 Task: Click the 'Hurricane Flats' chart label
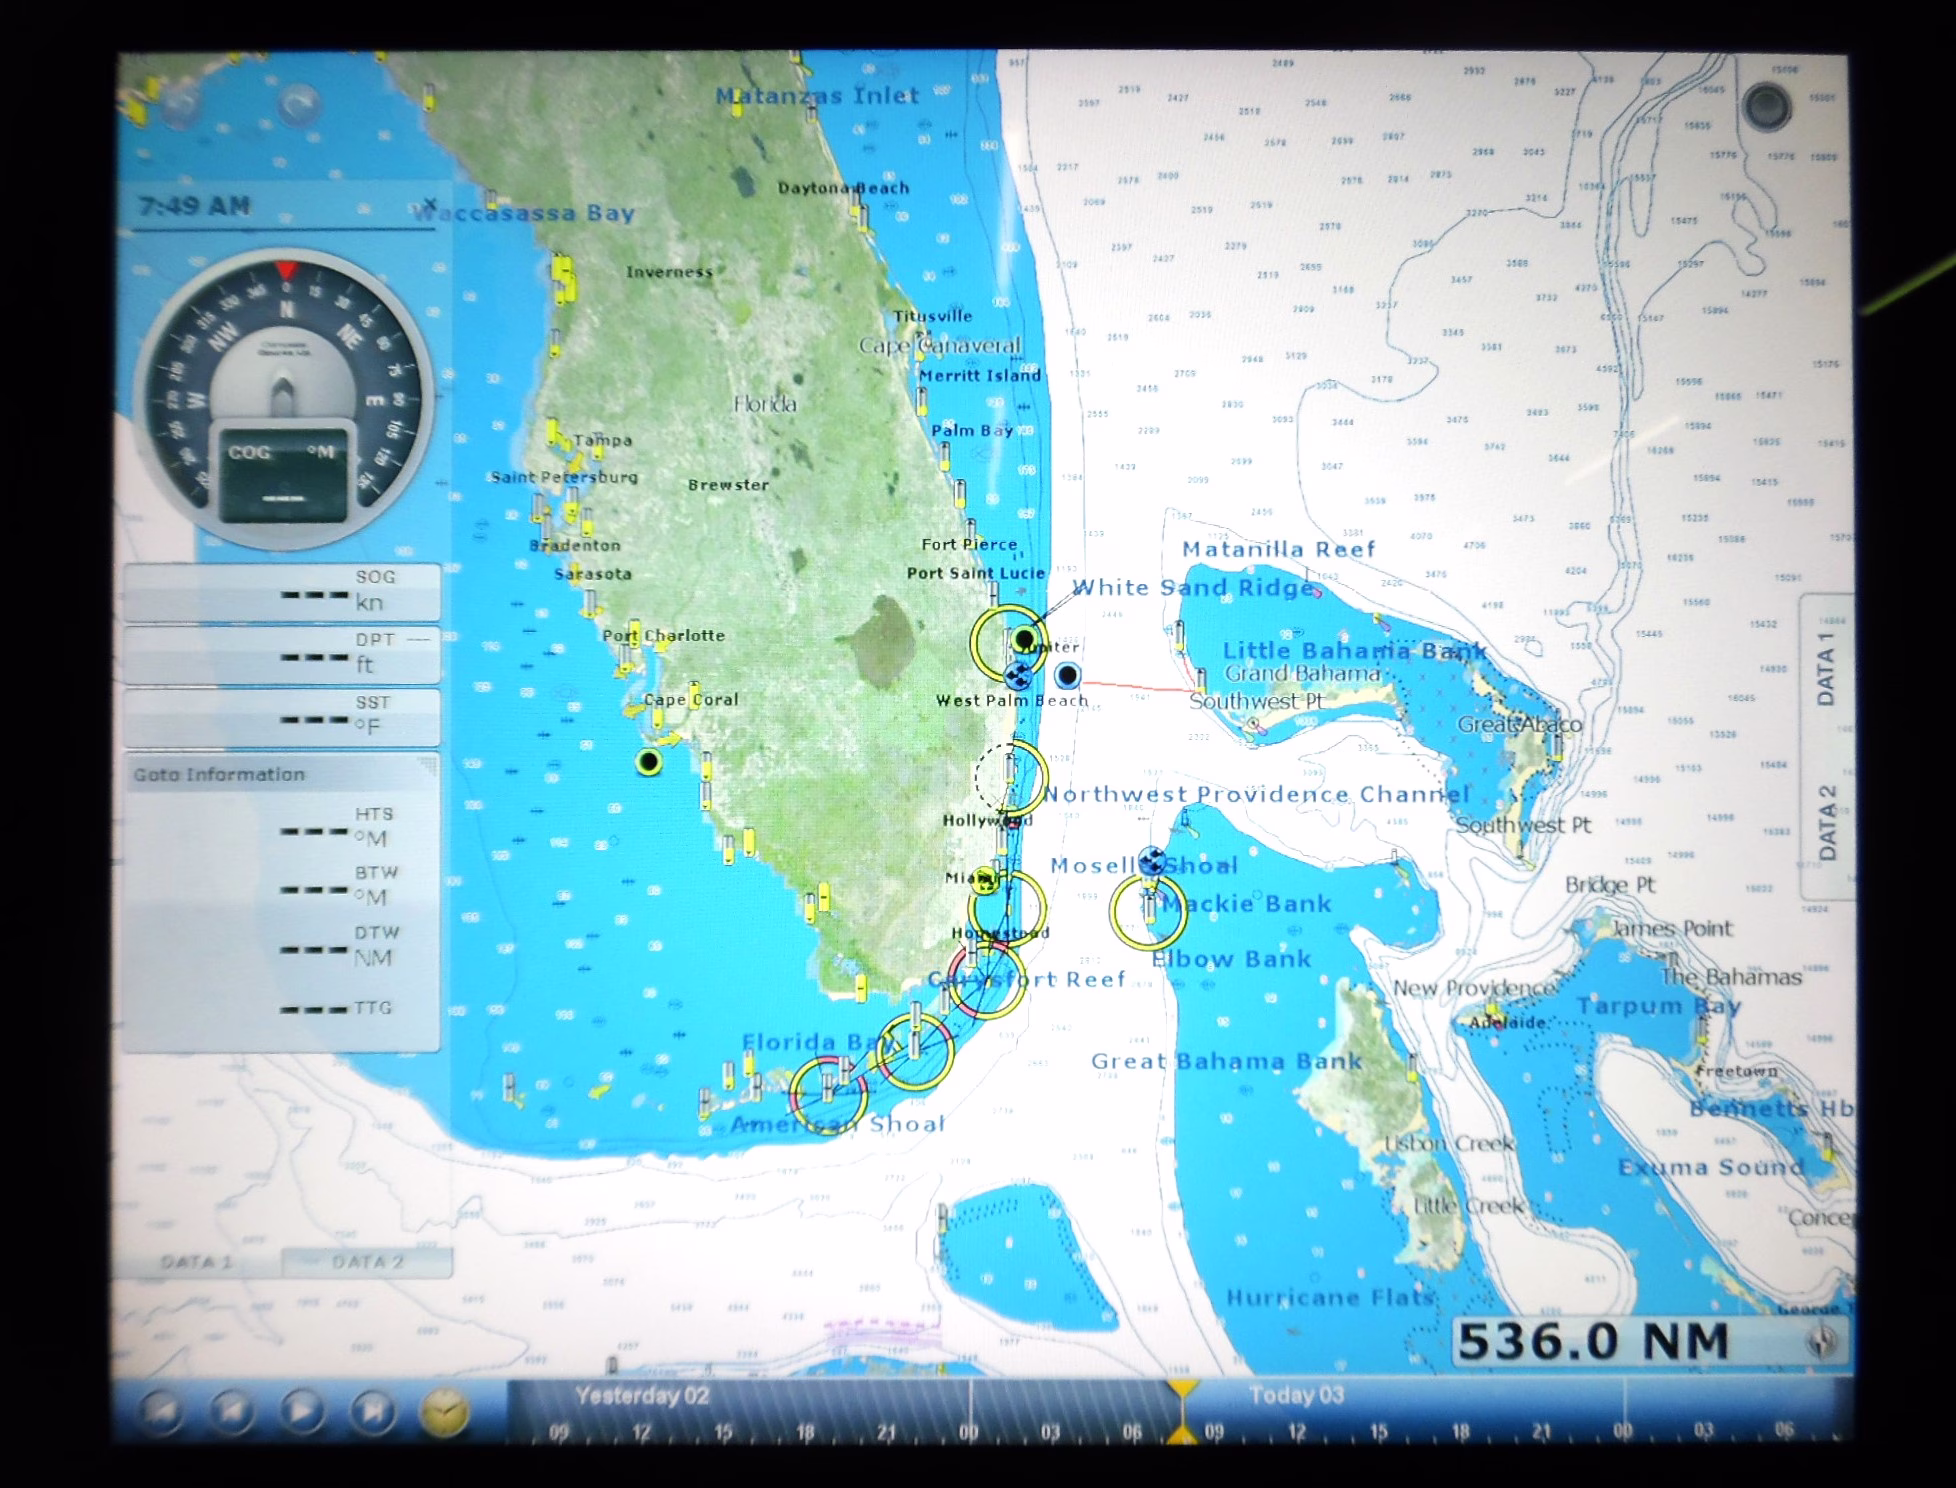(1331, 1298)
